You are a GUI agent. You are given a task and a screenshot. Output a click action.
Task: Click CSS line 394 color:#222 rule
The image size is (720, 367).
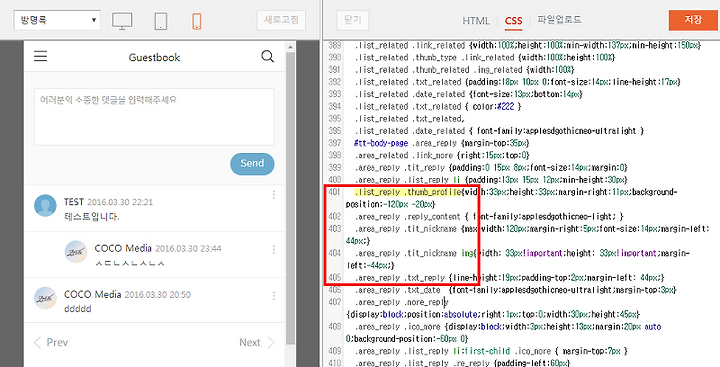click(438, 107)
